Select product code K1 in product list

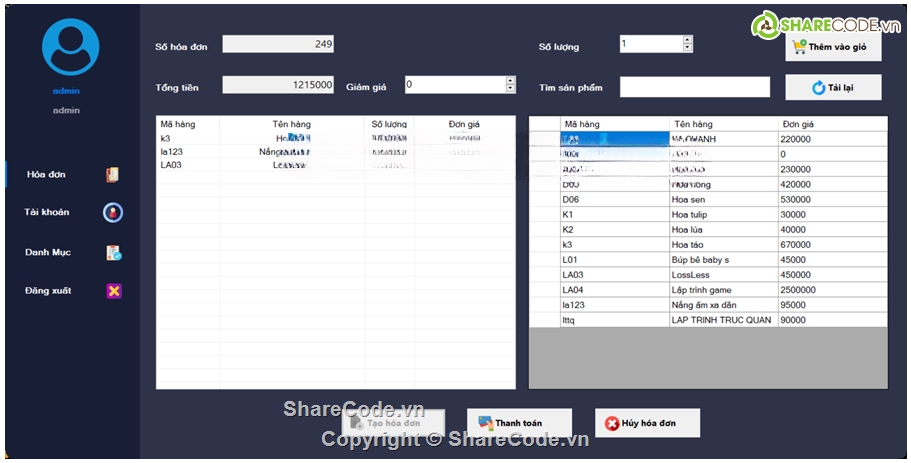click(615, 214)
